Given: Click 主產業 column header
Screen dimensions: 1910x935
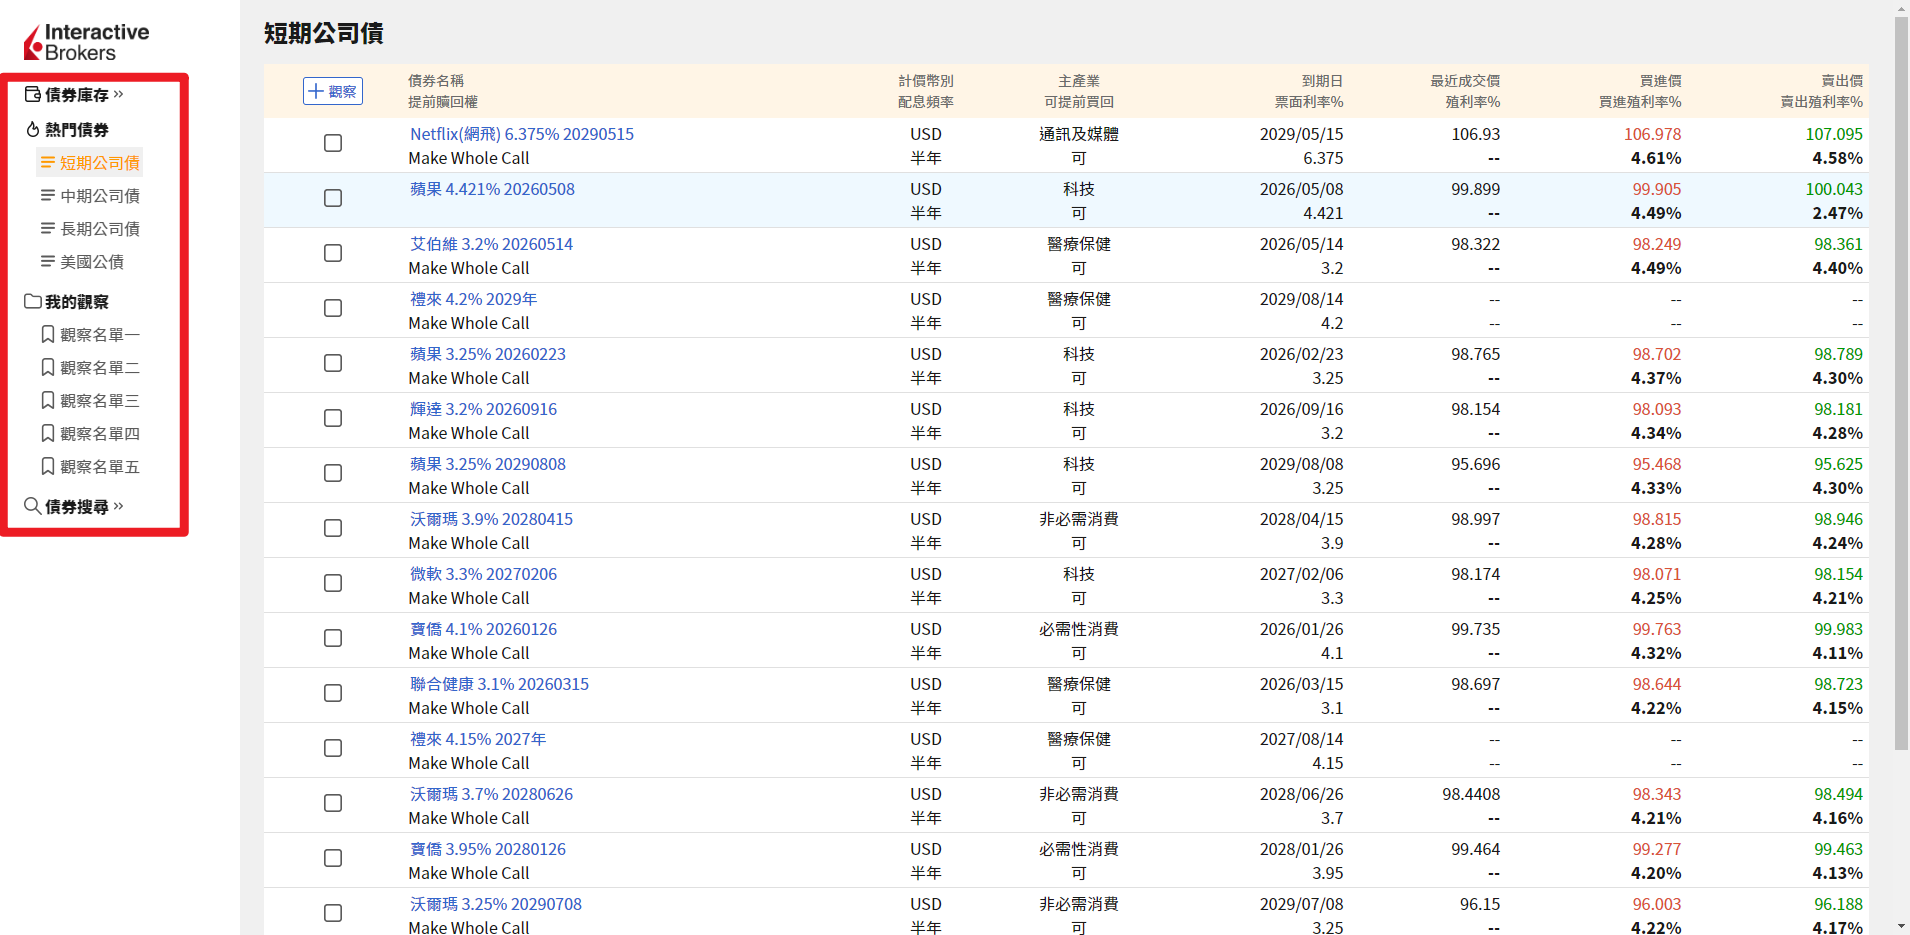Looking at the screenshot, I should click(x=1079, y=81).
